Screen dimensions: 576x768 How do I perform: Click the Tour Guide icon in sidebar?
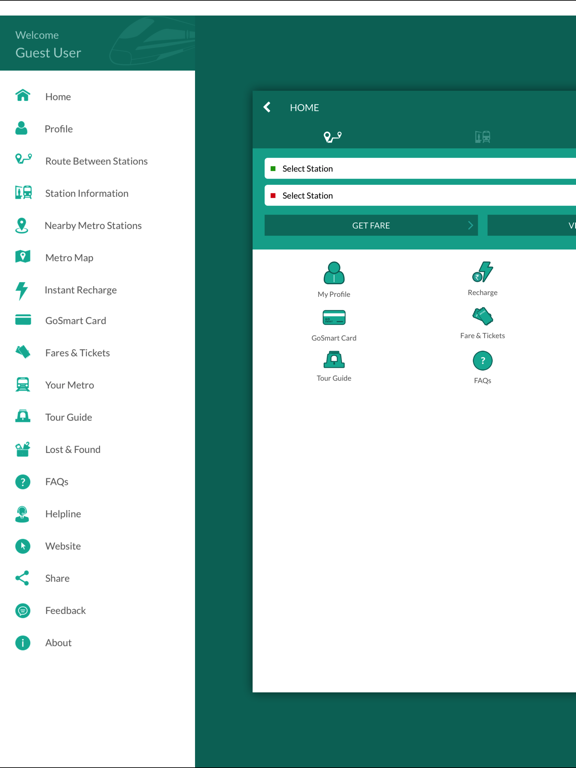23,416
